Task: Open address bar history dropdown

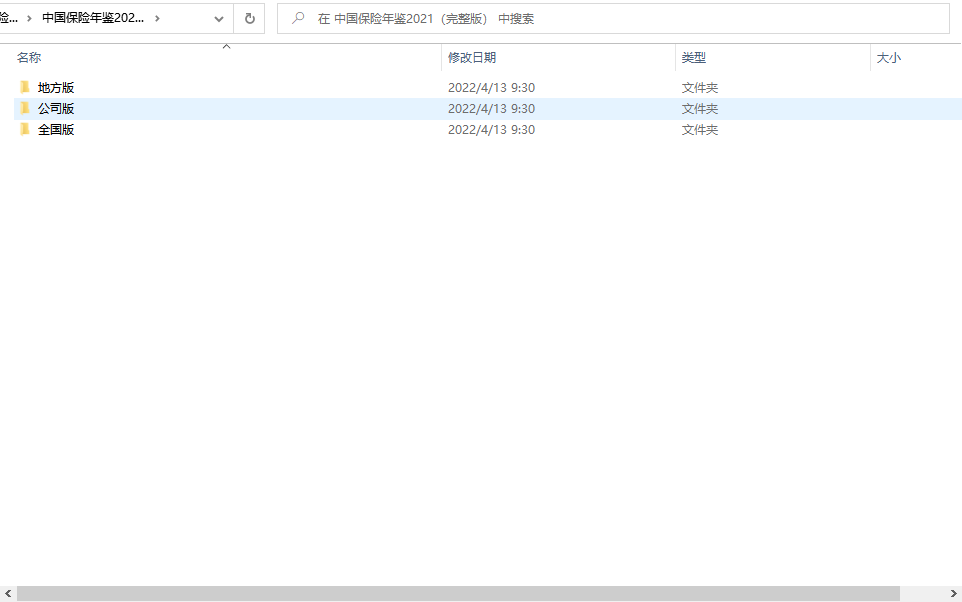Action: (218, 18)
